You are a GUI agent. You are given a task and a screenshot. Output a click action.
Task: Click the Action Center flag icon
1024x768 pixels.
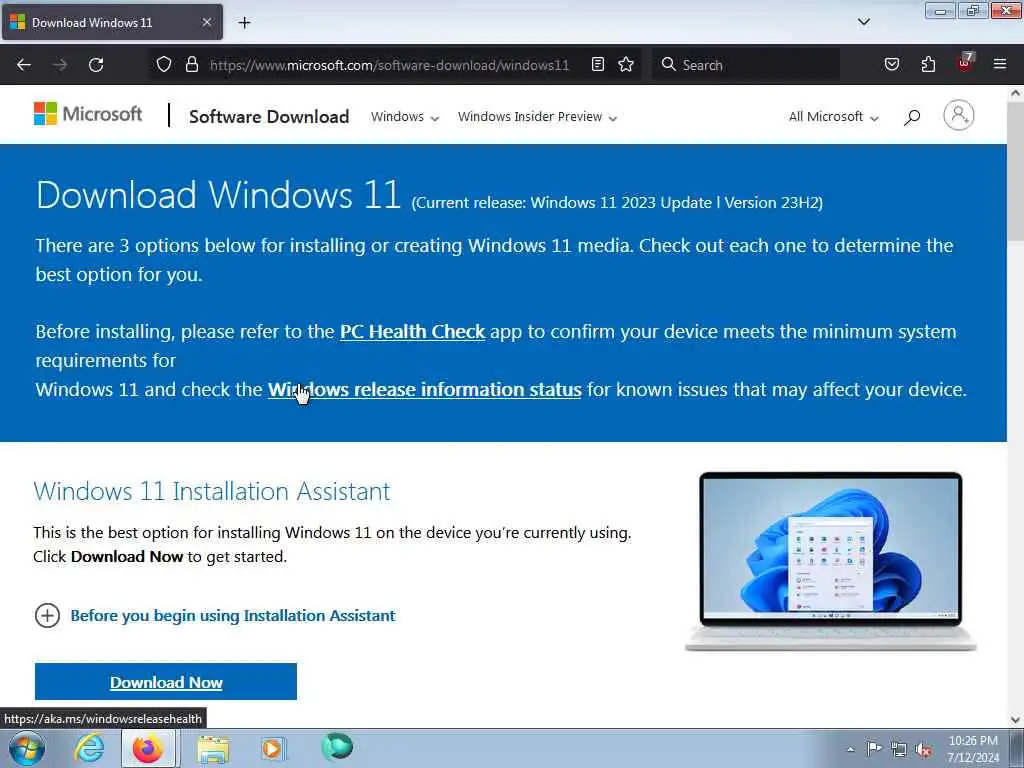(x=874, y=748)
